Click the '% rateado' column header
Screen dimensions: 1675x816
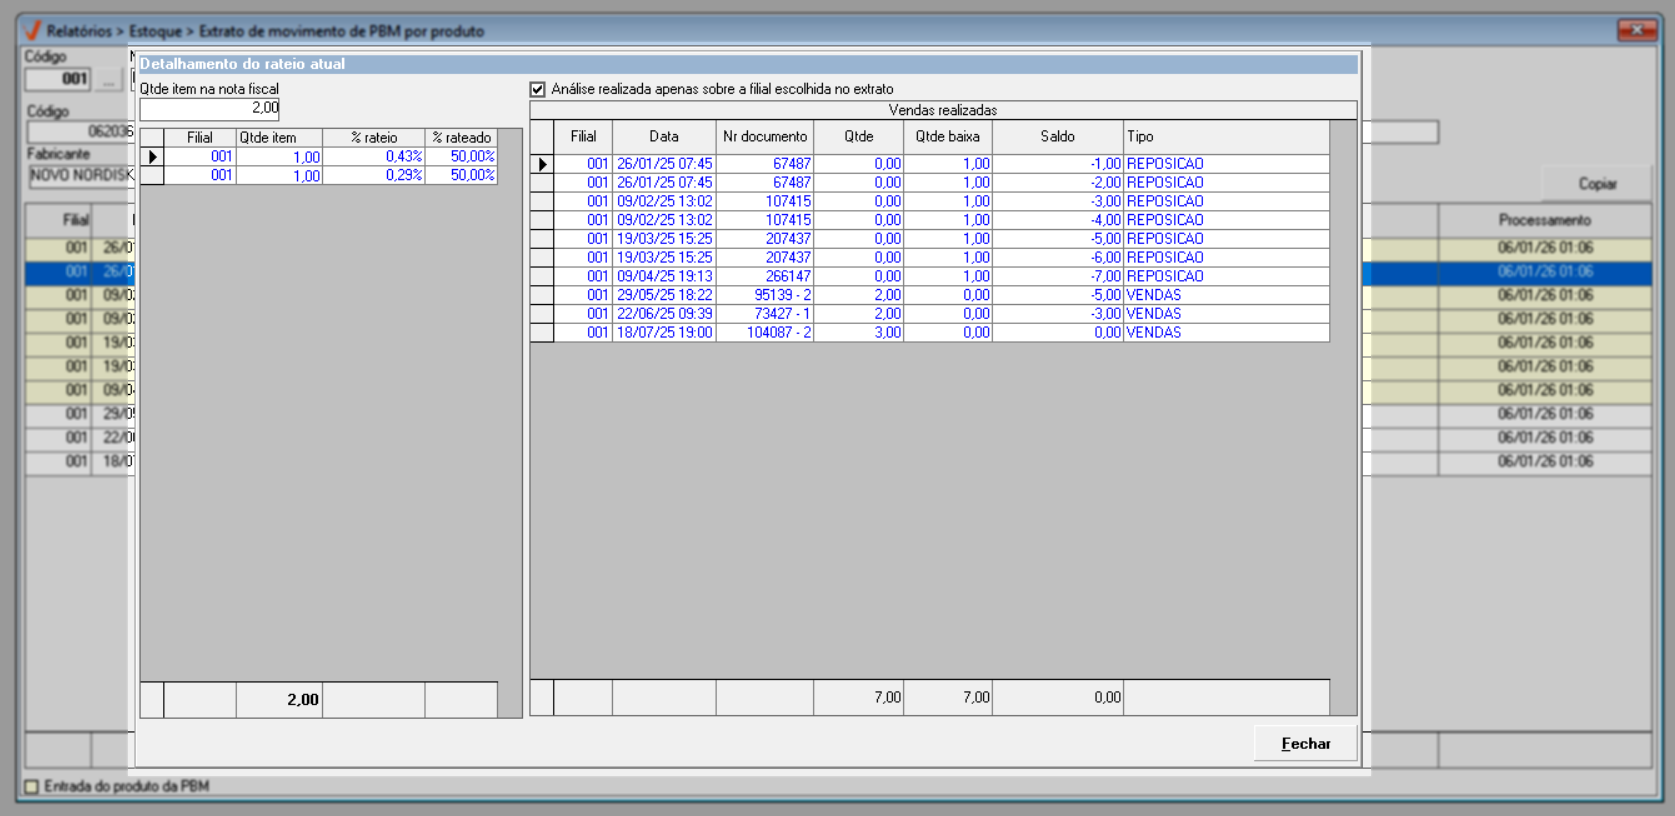pos(461,138)
